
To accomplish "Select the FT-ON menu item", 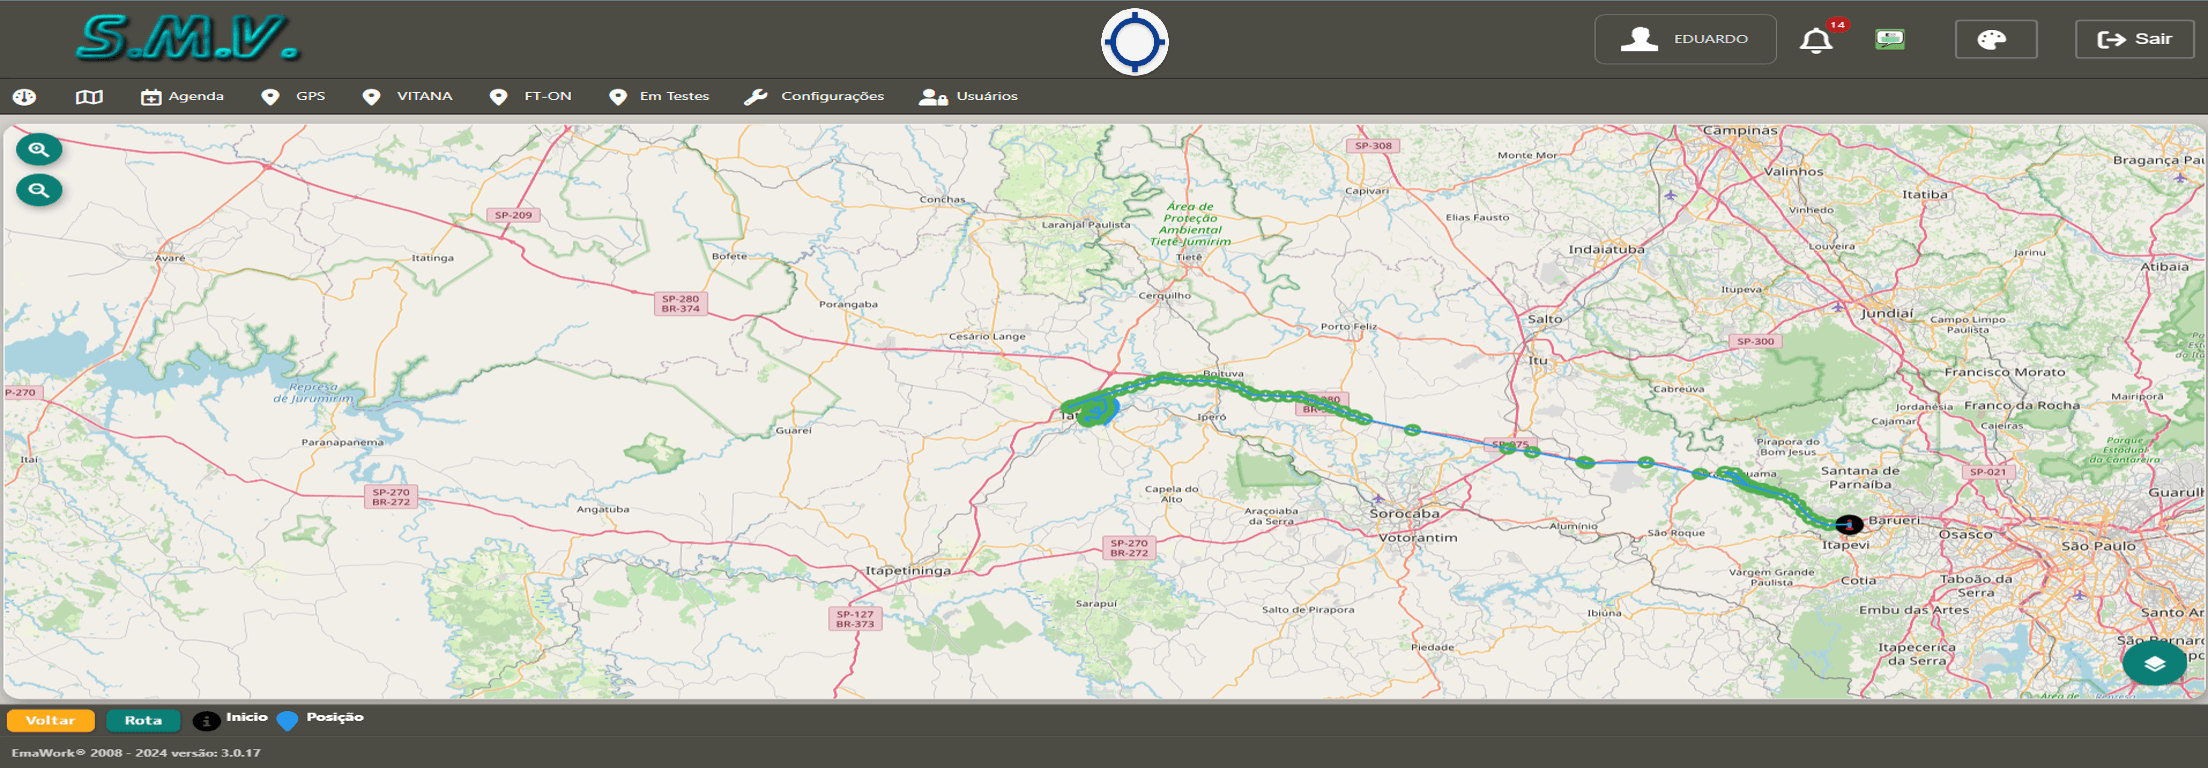I will (530, 97).
